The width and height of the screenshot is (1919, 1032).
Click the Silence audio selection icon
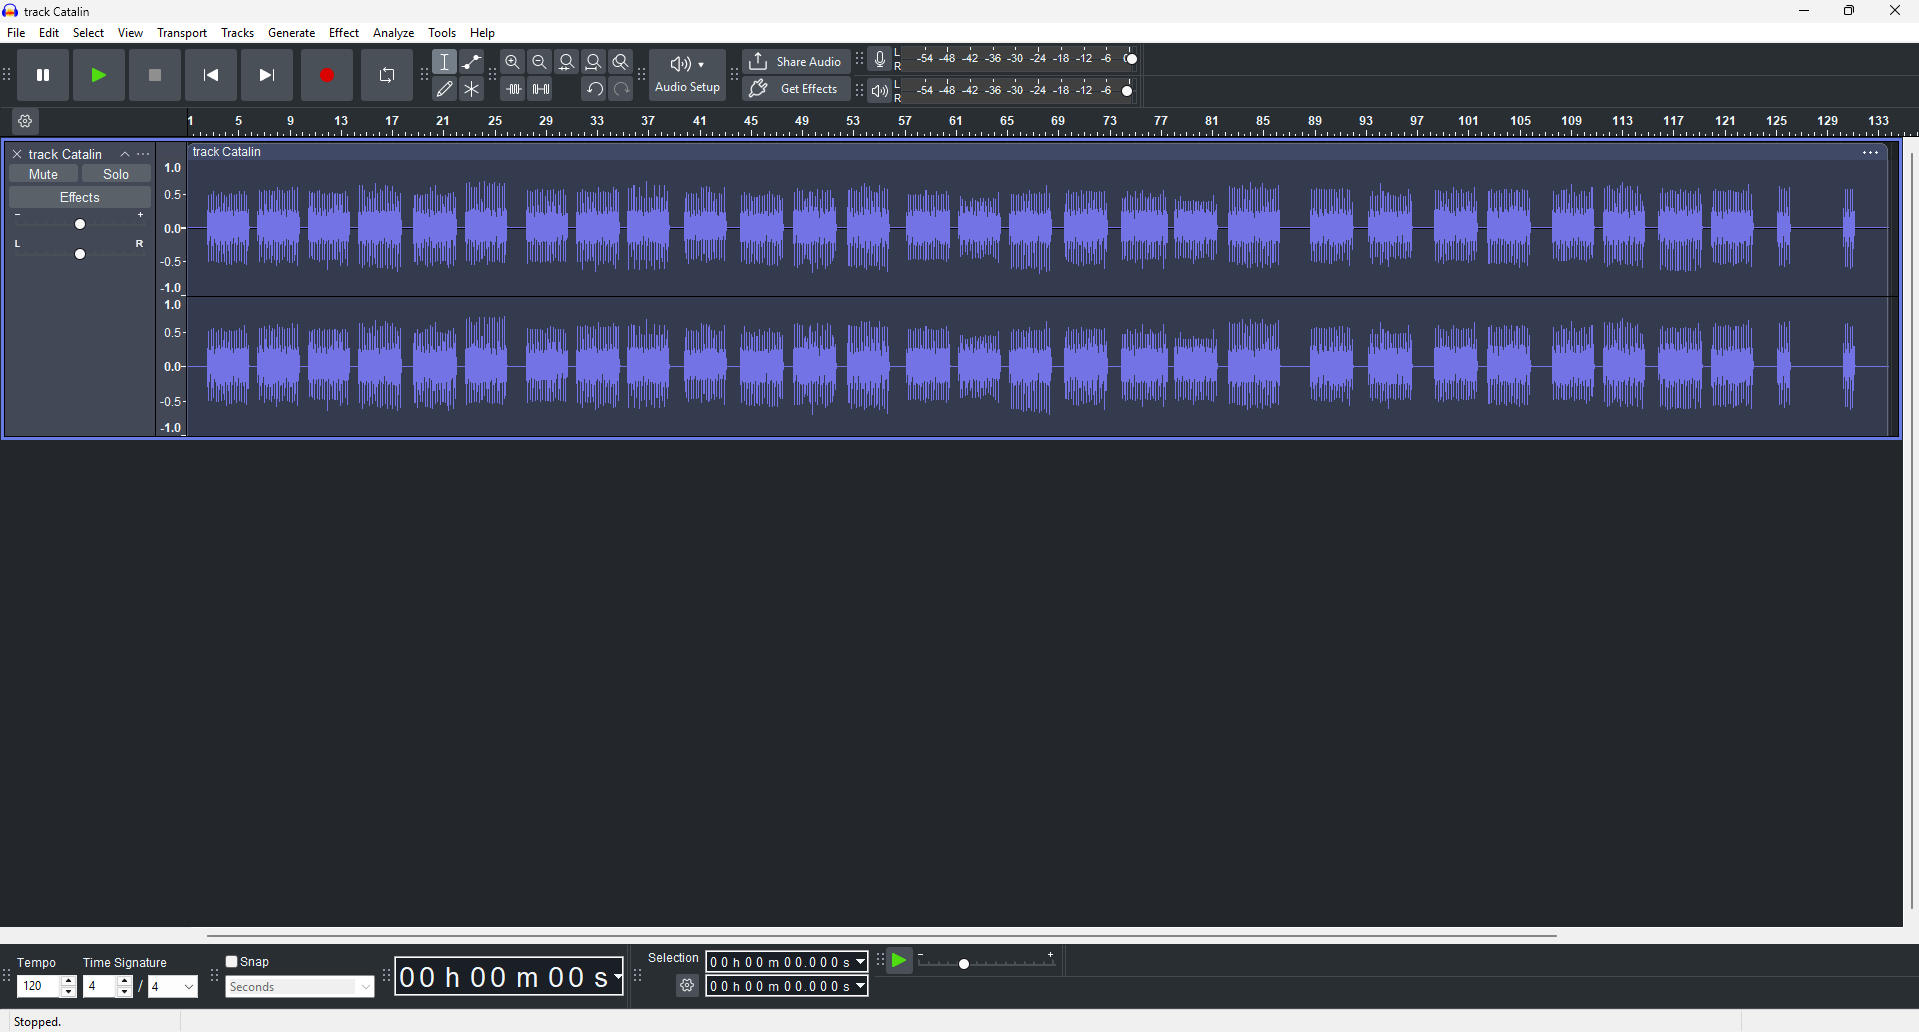[x=541, y=90]
